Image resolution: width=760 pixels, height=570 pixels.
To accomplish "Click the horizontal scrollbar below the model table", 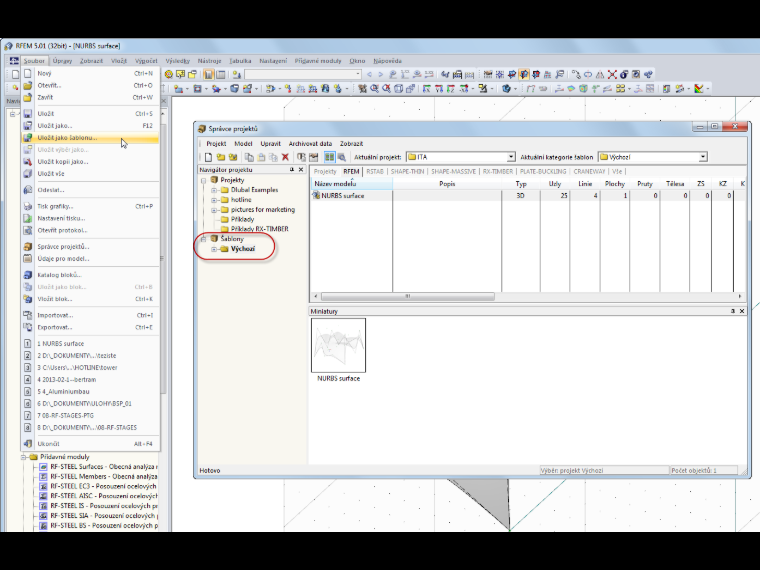I will (x=408, y=296).
